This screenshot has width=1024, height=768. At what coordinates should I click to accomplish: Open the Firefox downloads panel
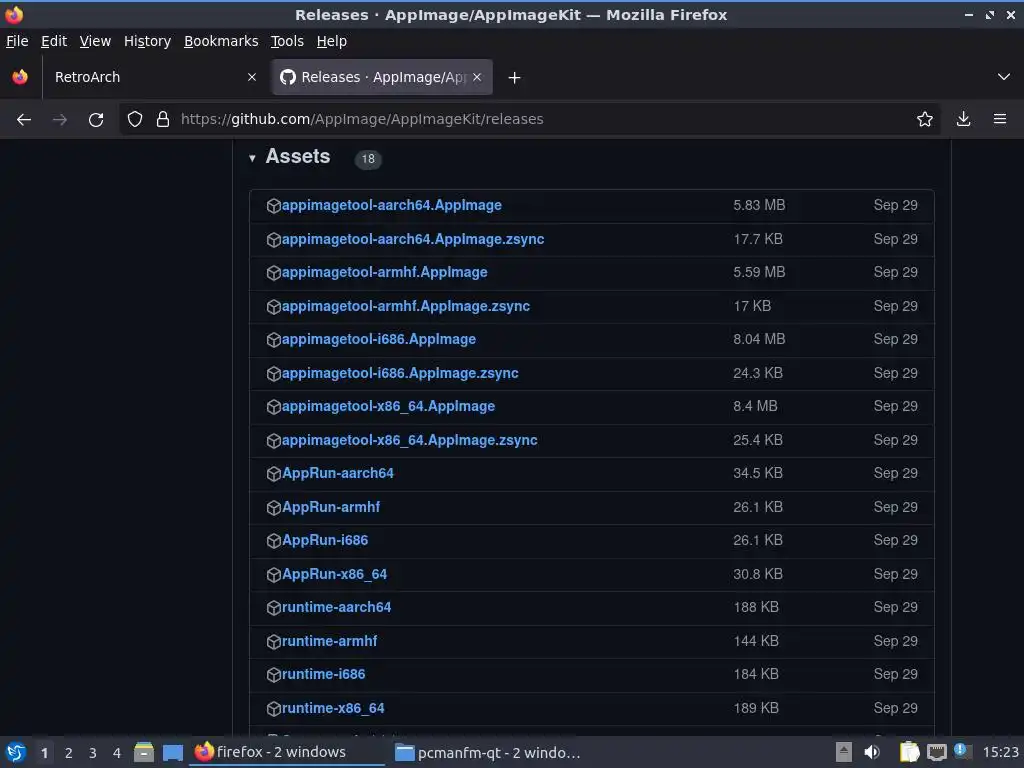[963, 120]
